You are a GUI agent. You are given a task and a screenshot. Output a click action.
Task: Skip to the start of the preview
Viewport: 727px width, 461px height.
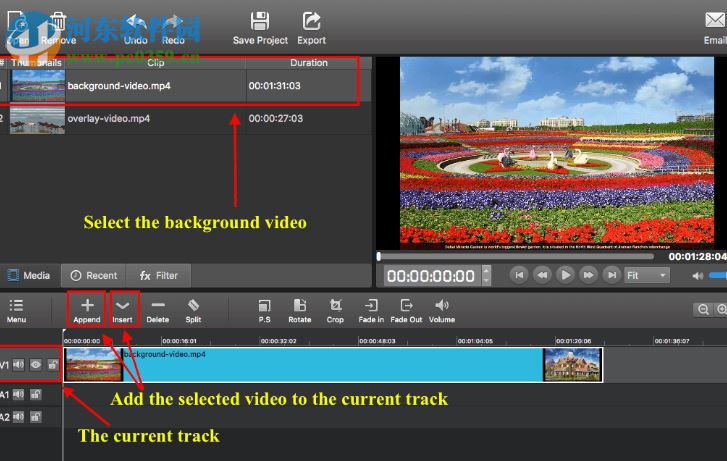pos(519,275)
